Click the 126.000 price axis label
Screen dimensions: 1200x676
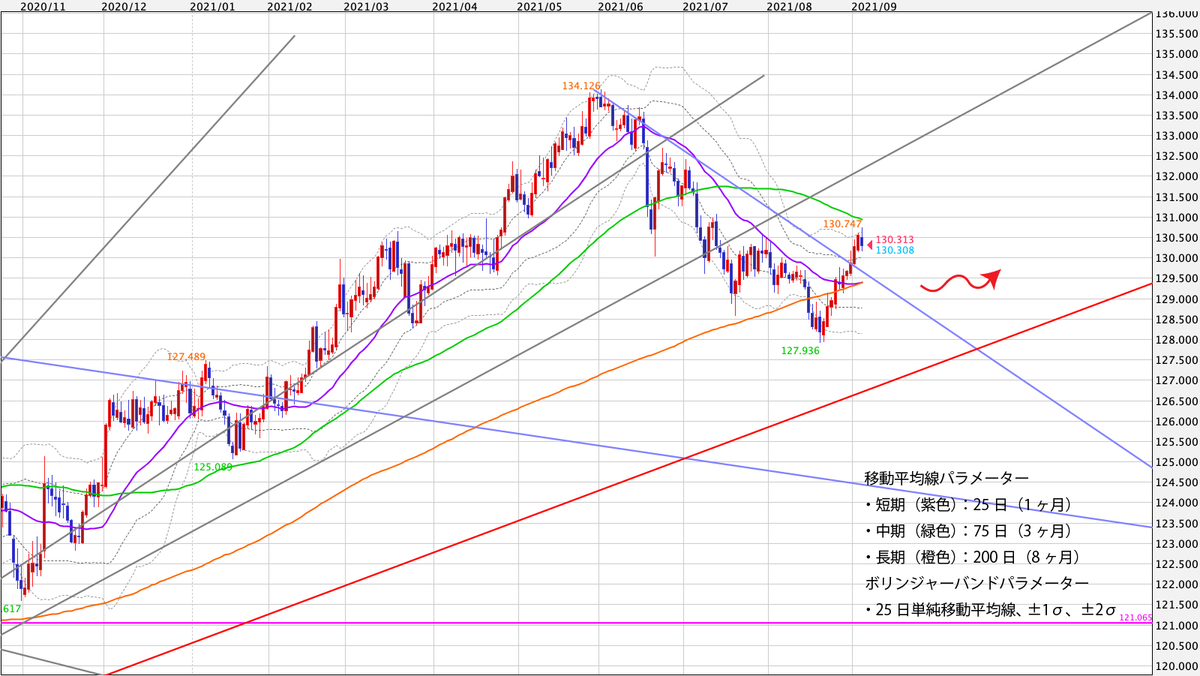point(1178,421)
